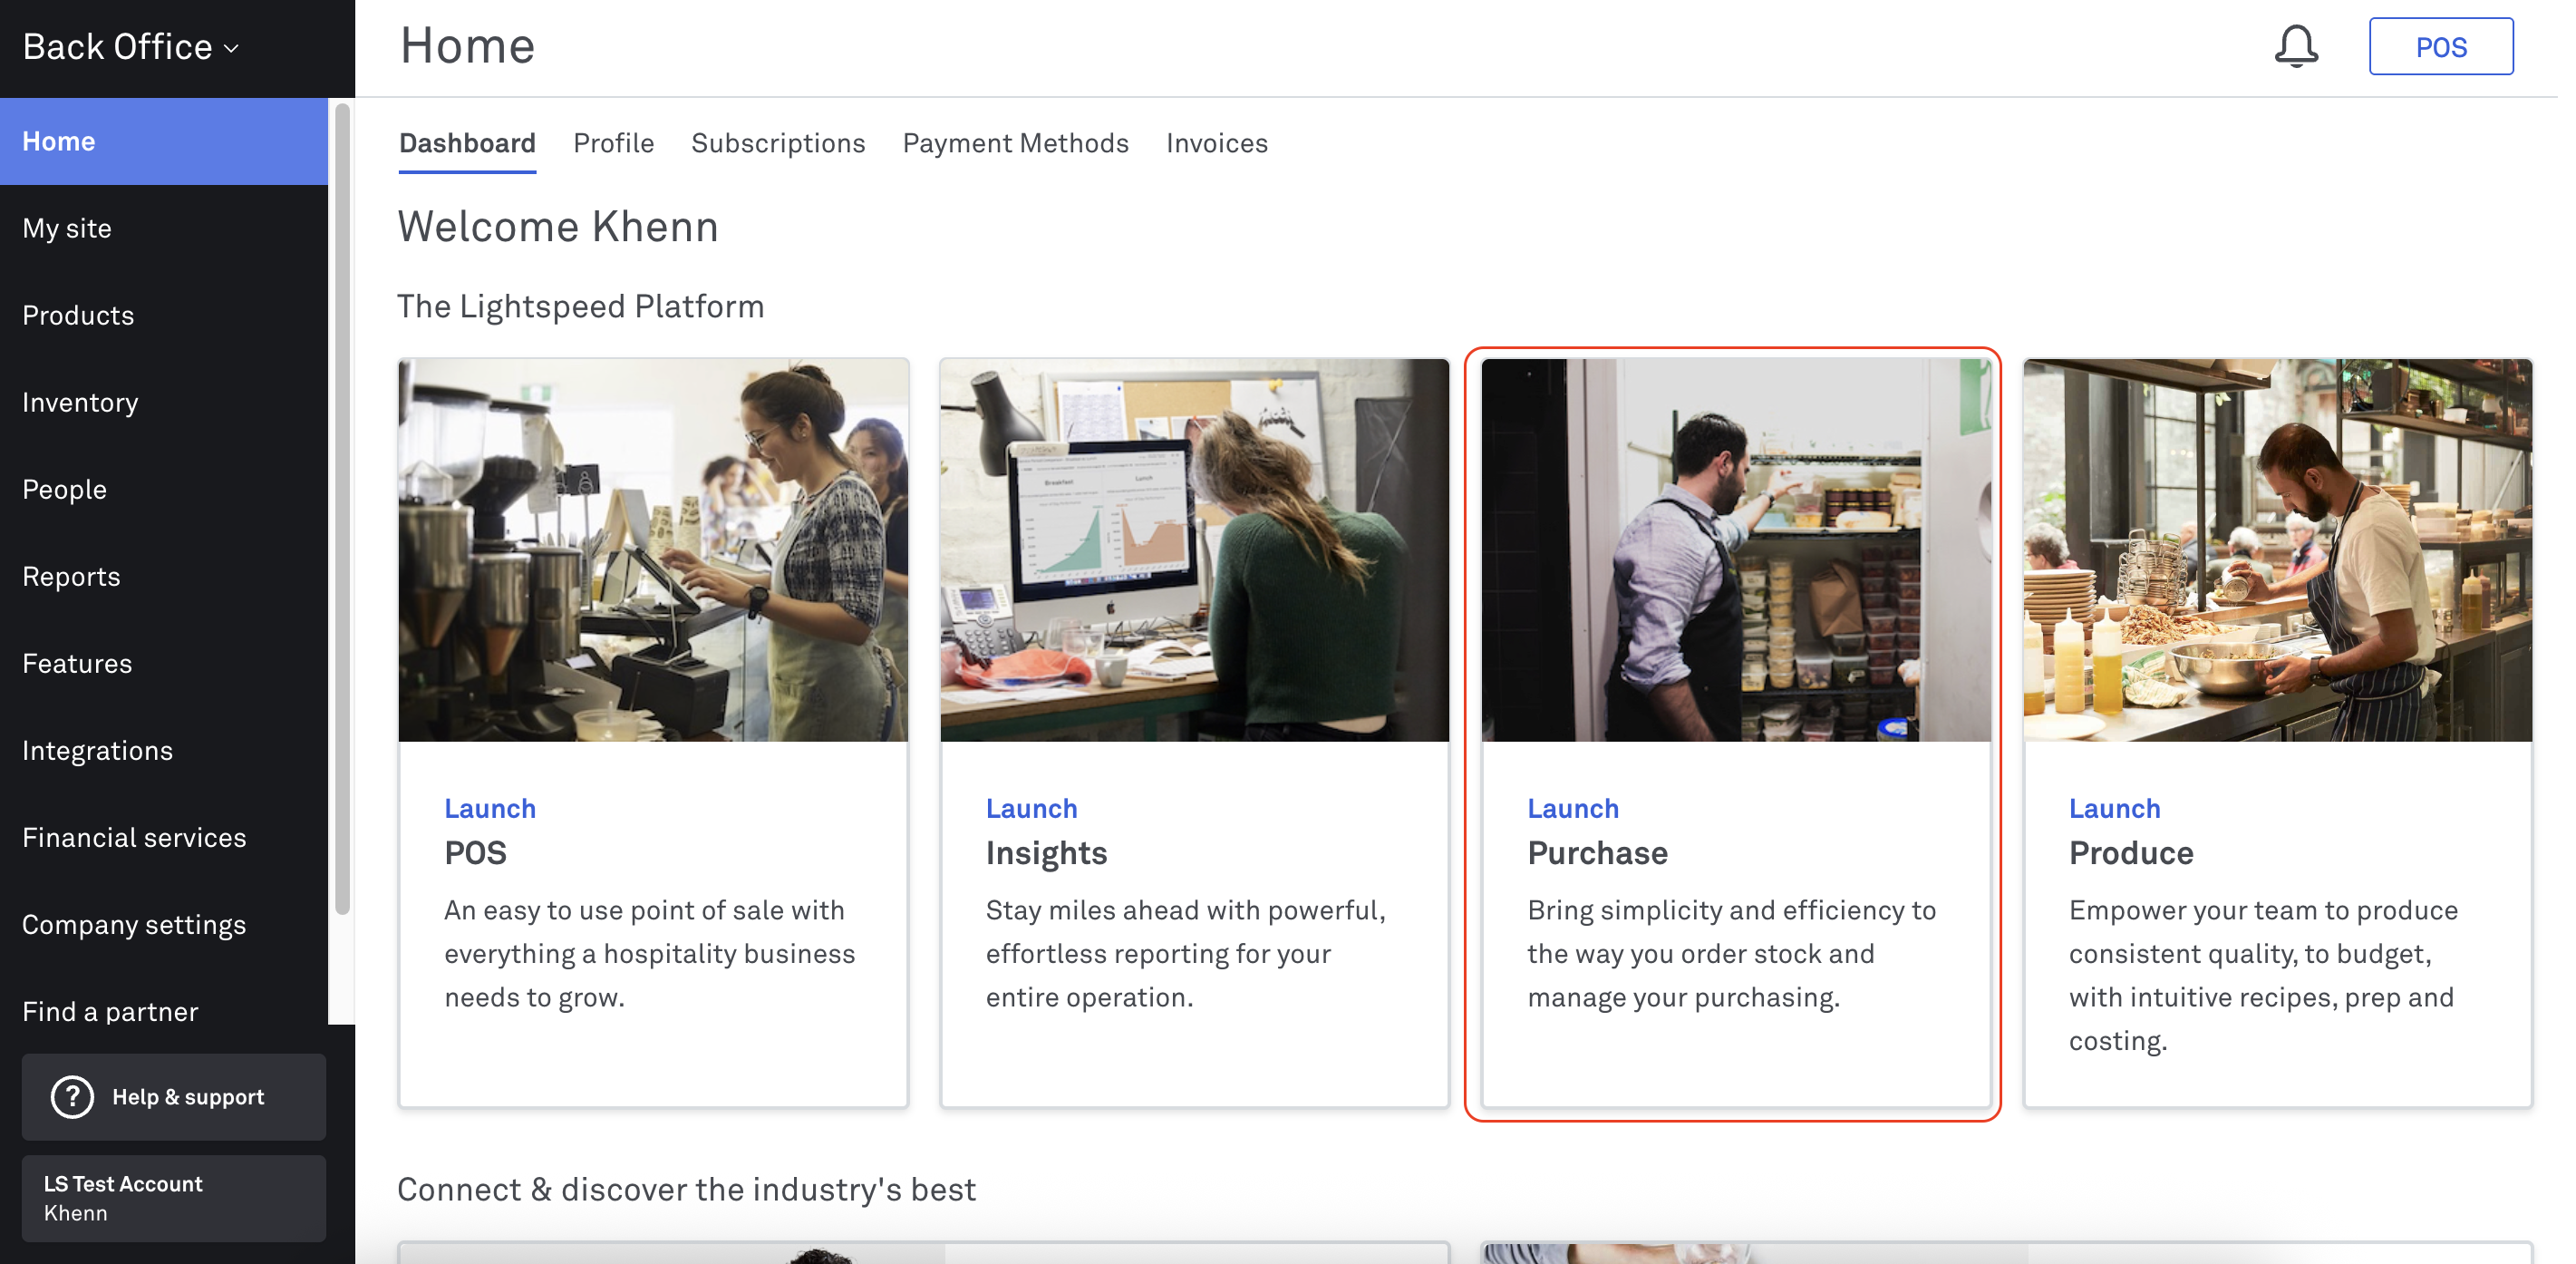Click the Insights card desk photo
This screenshot has height=1264, width=2576.
point(1195,550)
